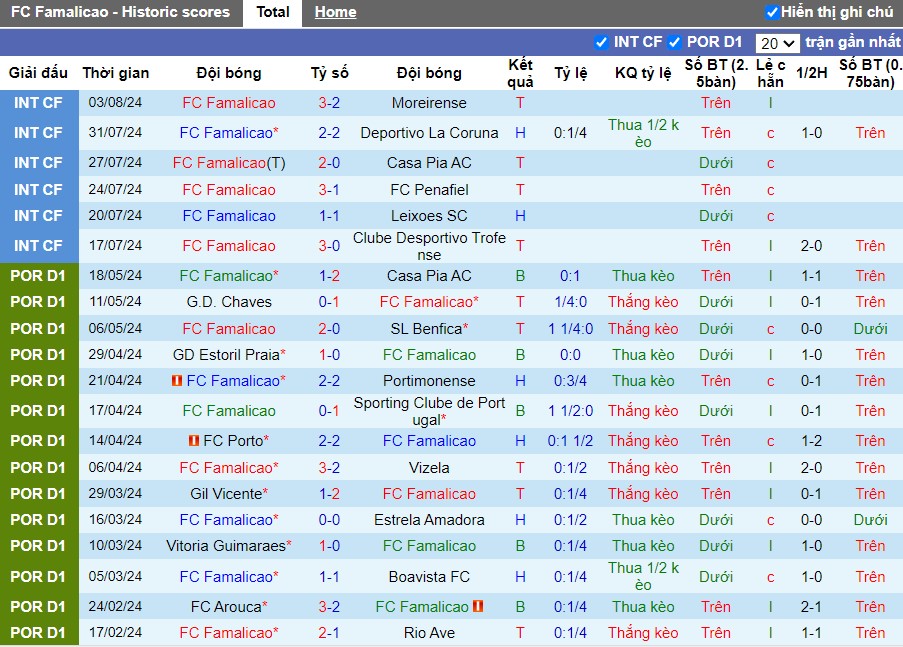
Task: Click 'Thắng kèo' in the G.D. Chaves row
Action: 643,302
